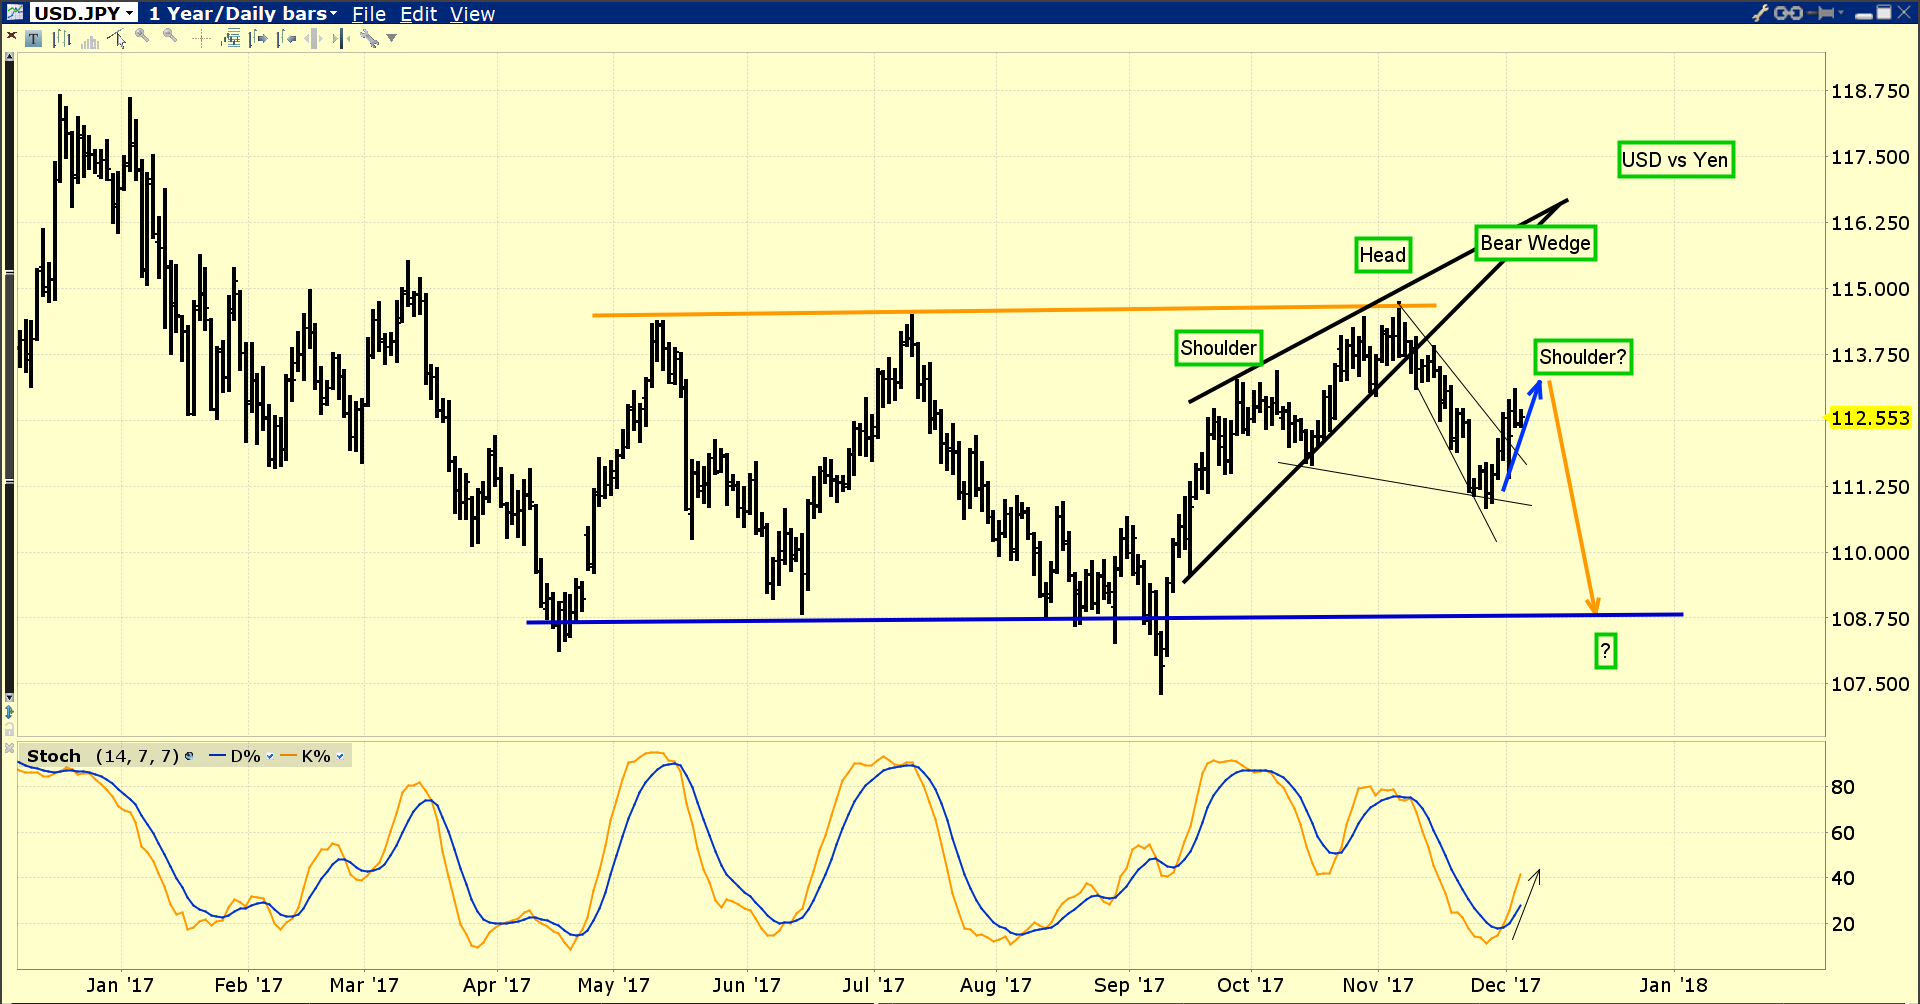The image size is (1920, 1004).
Task: Click the bars-with-right-arrow shift icon
Action: 258,39
